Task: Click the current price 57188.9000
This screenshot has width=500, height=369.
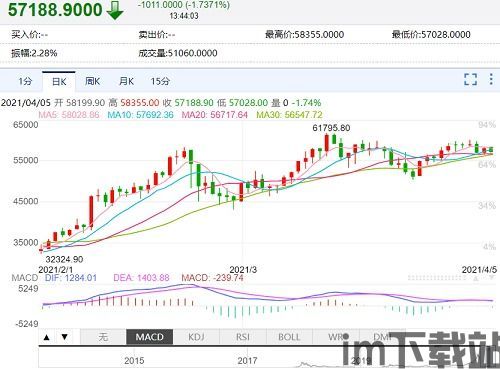Action: pyautogui.click(x=55, y=10)
